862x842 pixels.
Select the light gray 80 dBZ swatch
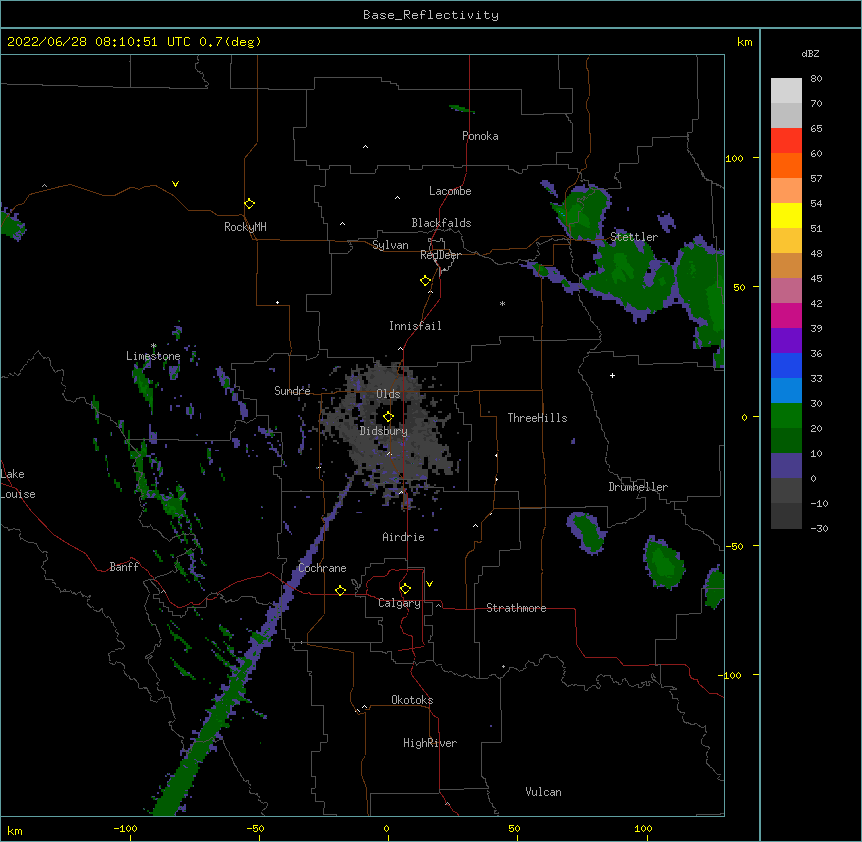coord(786,90)
